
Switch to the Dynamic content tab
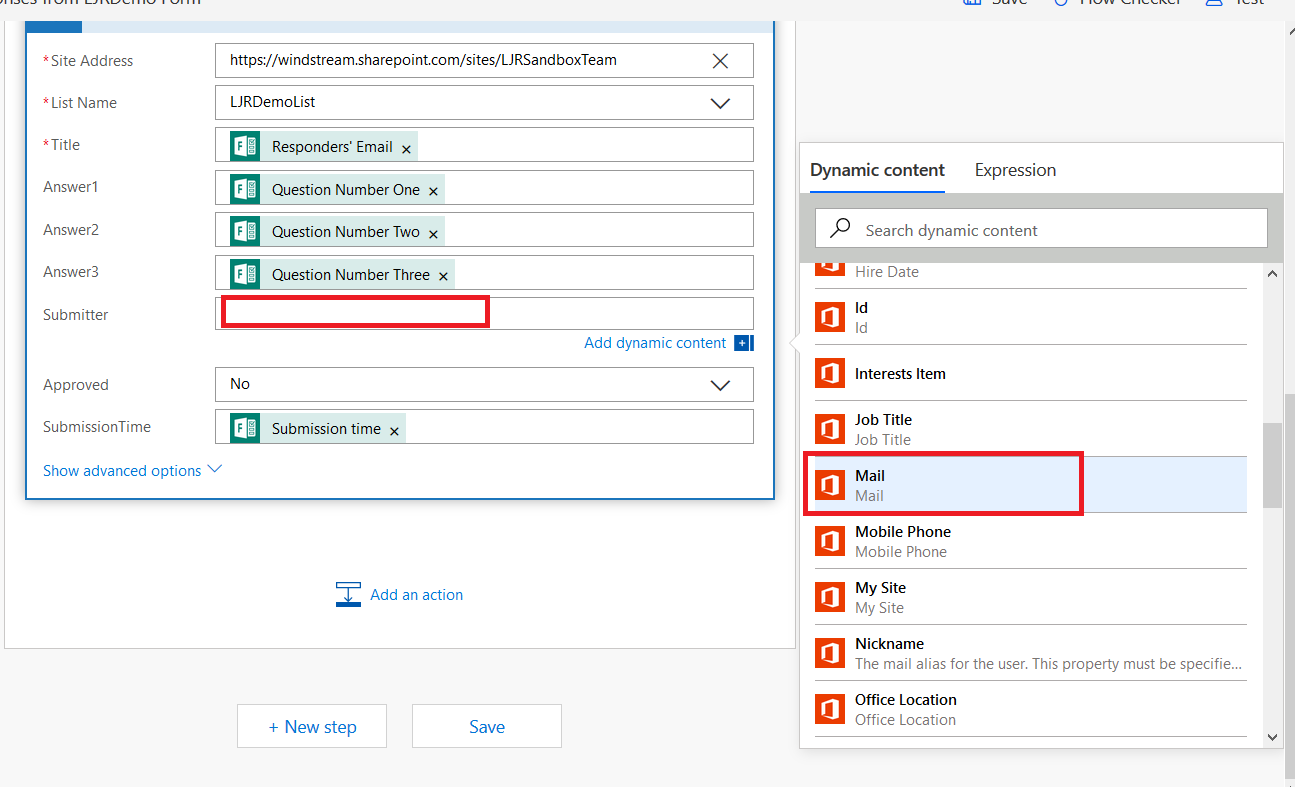pos(877,170)
